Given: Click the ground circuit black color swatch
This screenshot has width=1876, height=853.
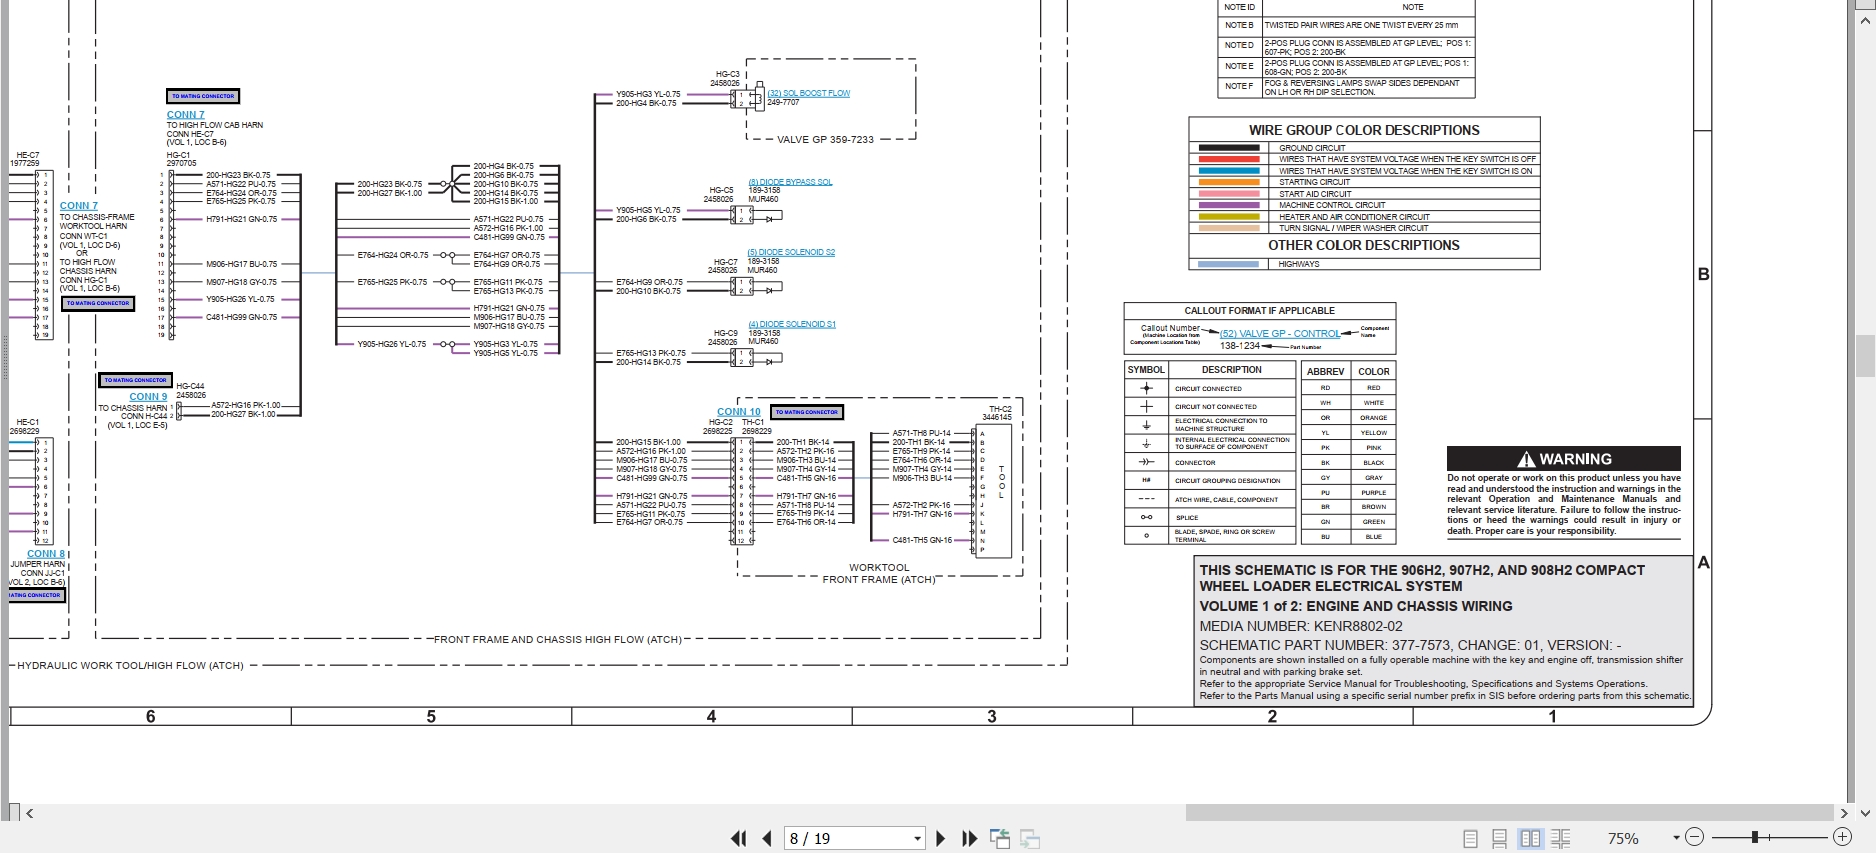Looking at the screenshot, I should (x=1229, y=148).
